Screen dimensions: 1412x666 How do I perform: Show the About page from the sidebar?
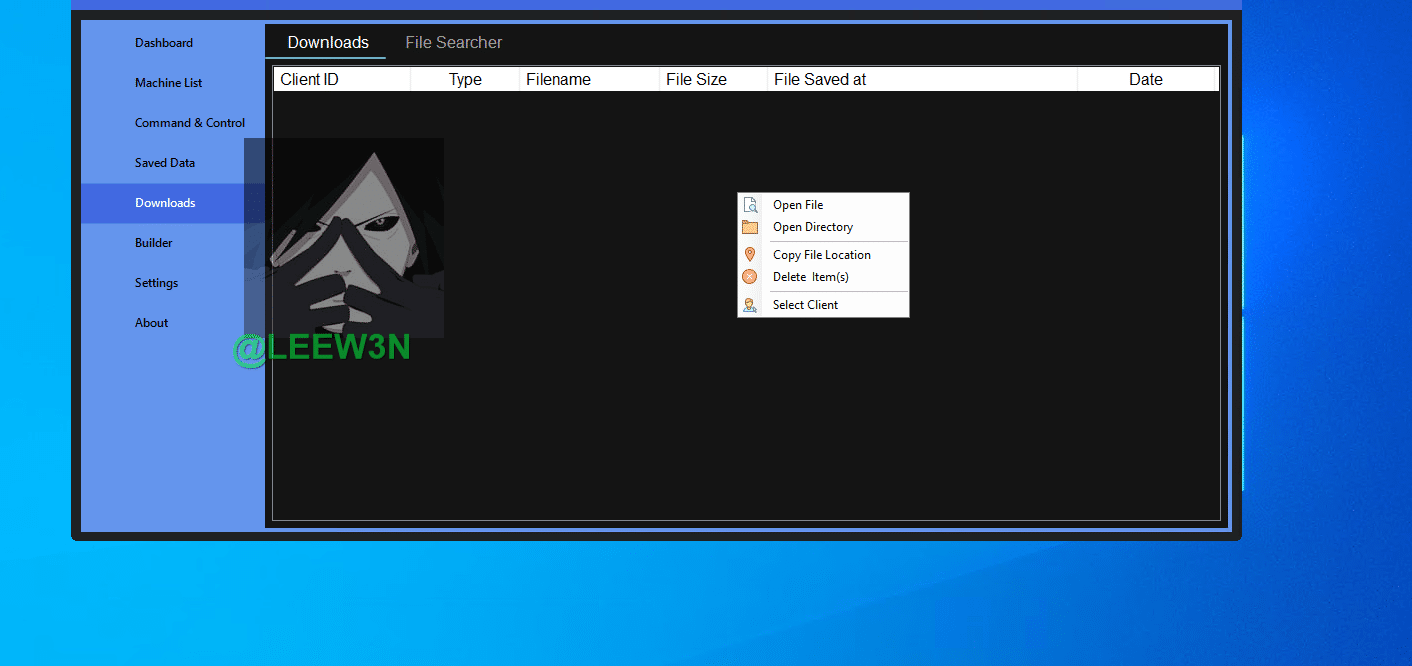pos(152,323)
